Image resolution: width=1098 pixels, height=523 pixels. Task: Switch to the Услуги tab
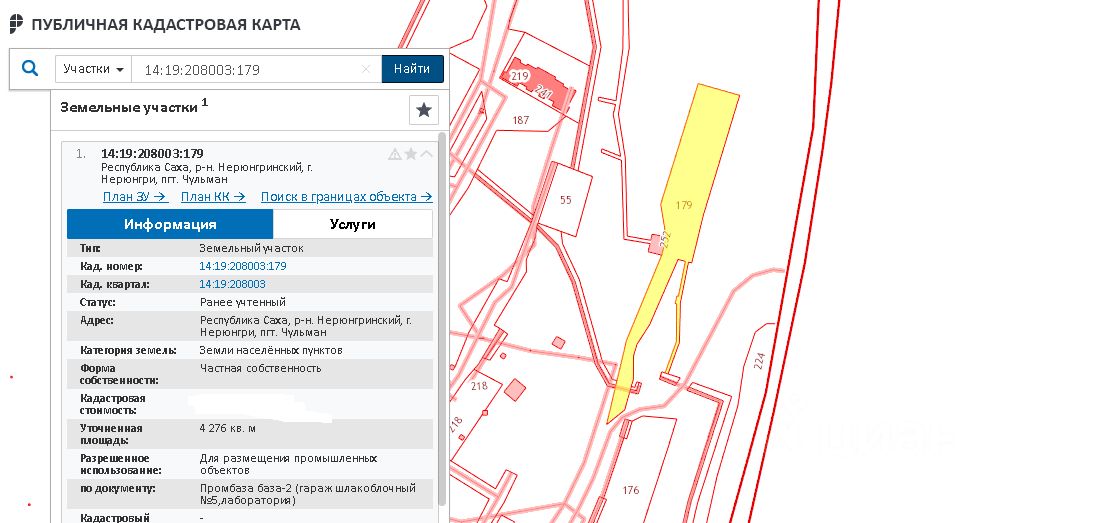coord(353,224)
